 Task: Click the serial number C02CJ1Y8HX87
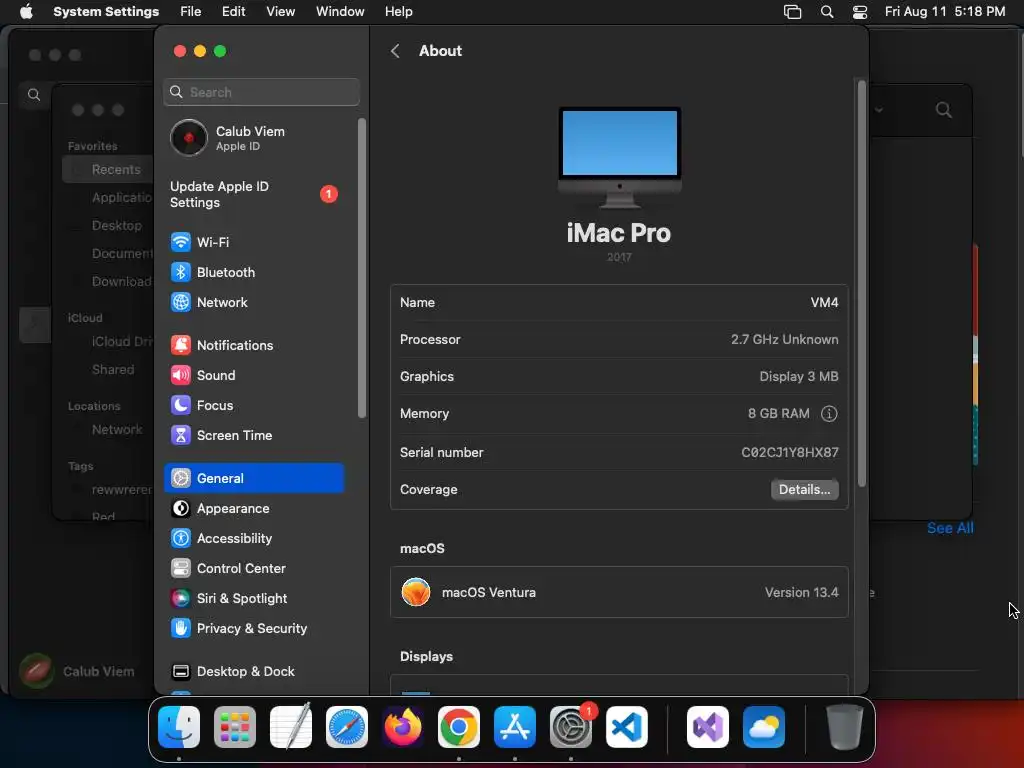coord(790,452)
